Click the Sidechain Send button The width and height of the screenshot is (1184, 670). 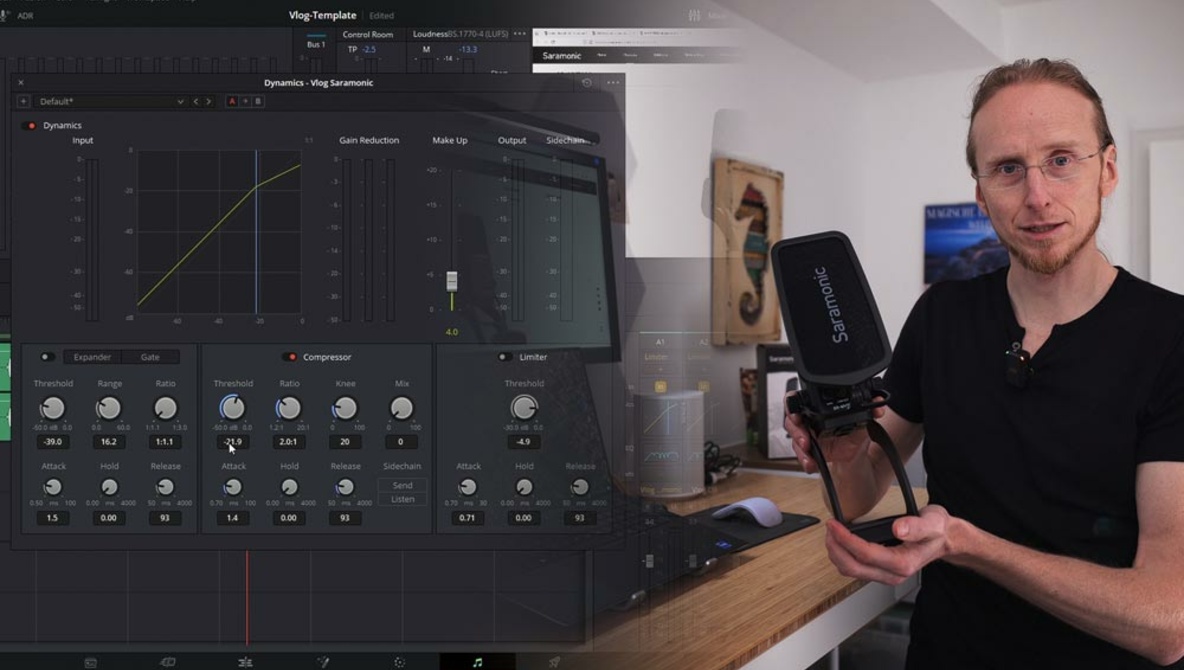[402, 485]
